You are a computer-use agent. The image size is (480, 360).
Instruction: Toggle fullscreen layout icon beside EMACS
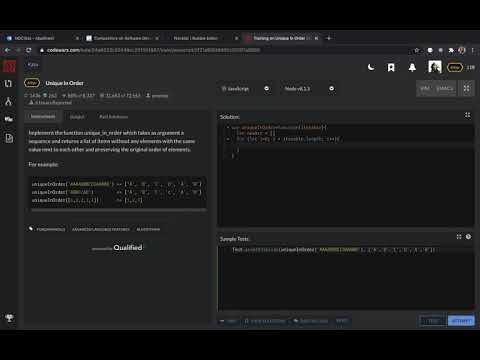coord(466,88)
